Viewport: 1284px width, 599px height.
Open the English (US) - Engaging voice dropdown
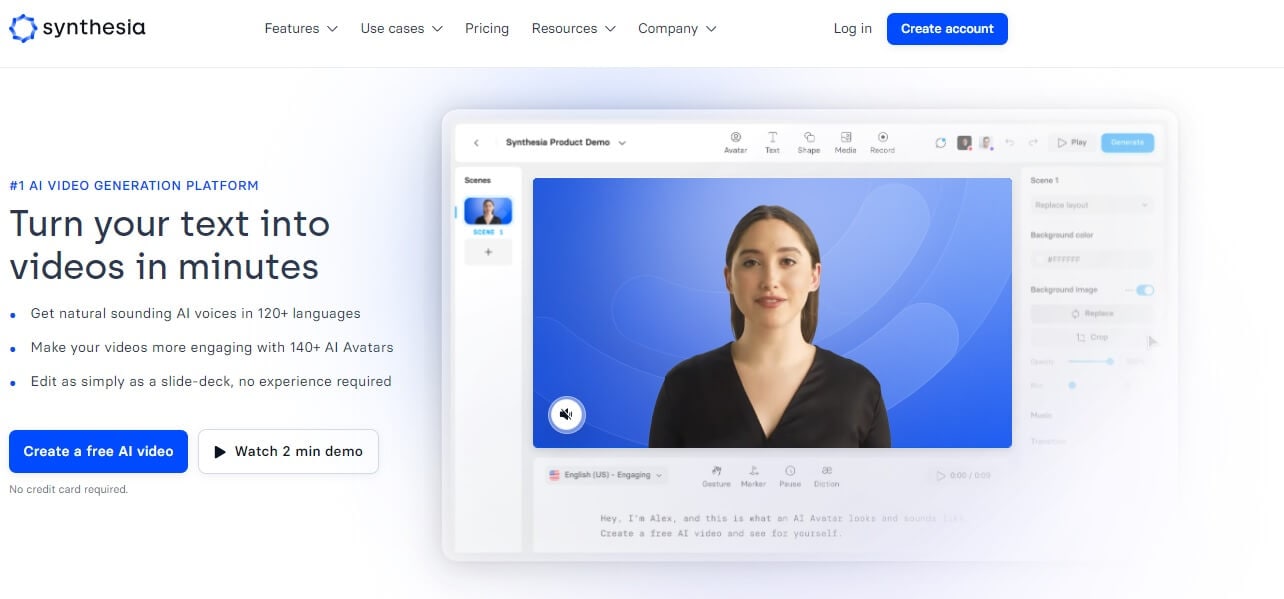(x=606, y=475)
